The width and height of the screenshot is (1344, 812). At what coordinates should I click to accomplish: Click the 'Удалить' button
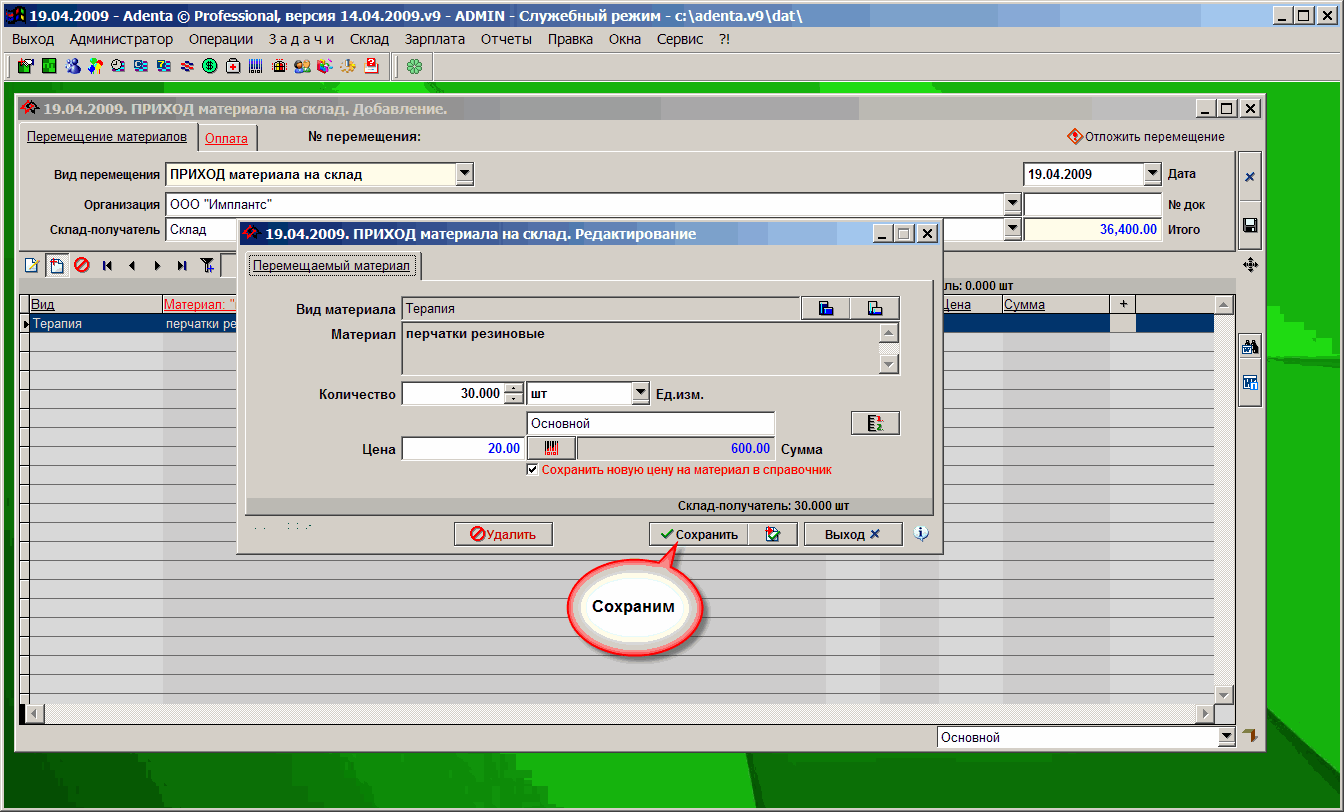[x=503, y=534]
